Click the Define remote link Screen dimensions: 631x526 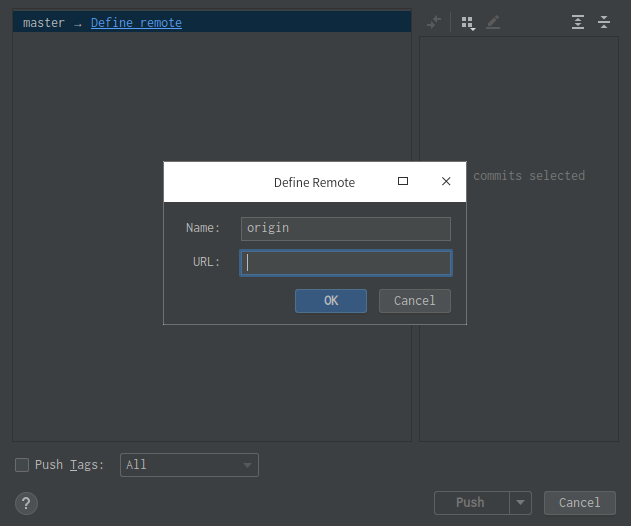pyautogui.click(x=136, y=23)
